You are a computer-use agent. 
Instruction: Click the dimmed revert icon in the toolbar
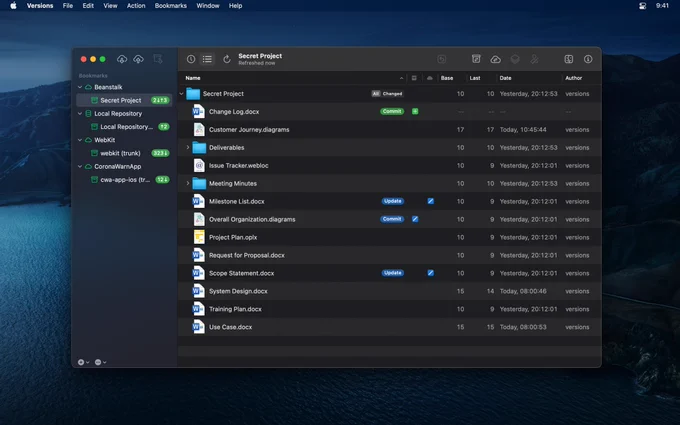441,59
